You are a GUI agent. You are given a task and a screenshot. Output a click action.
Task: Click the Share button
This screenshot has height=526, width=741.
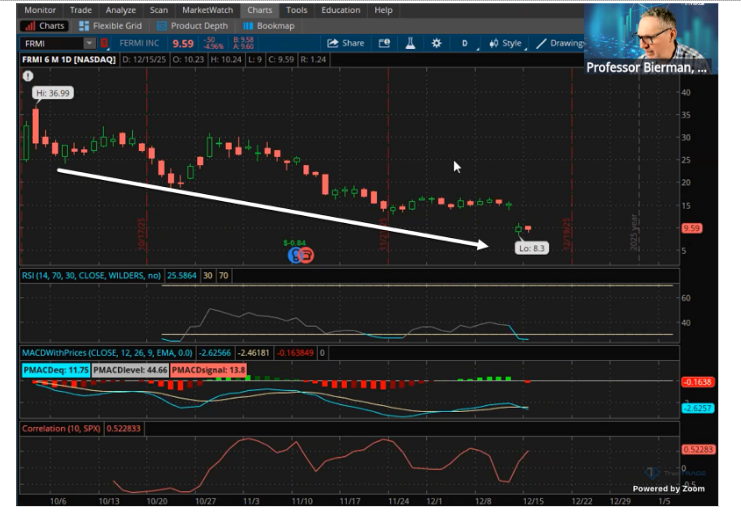point(346,44)
